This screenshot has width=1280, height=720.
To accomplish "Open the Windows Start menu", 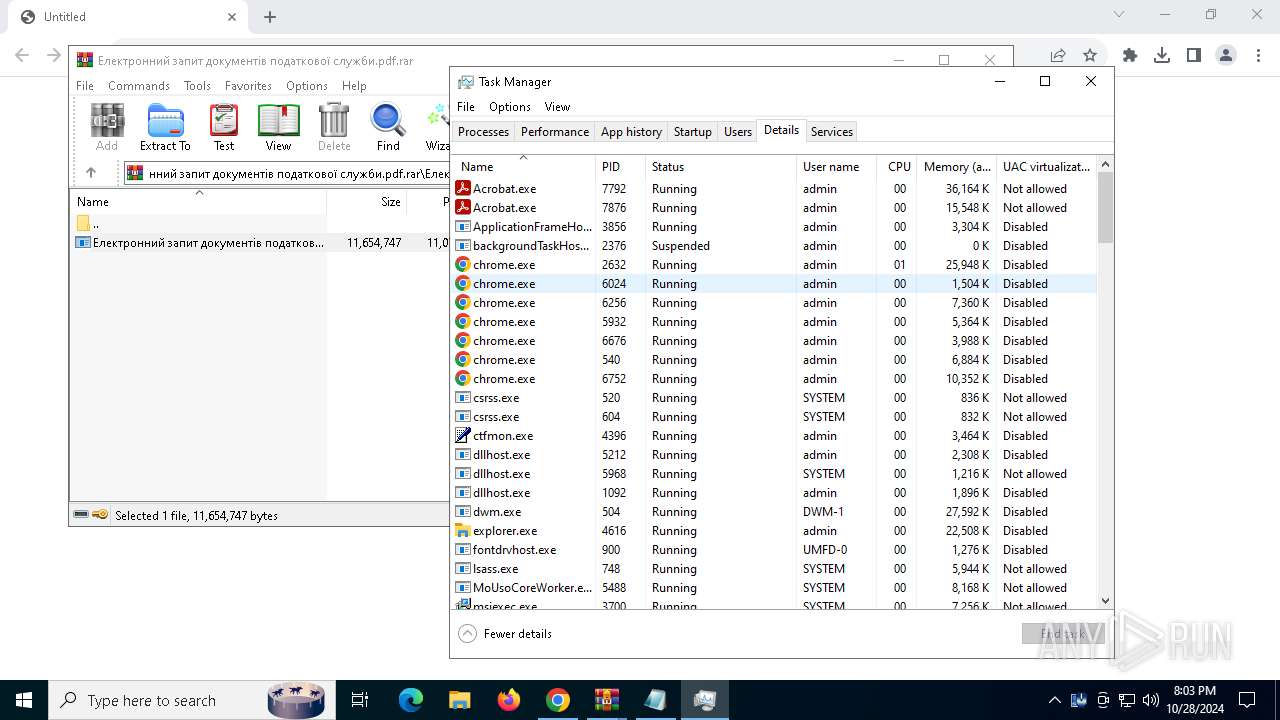I will tap(24, 700).
